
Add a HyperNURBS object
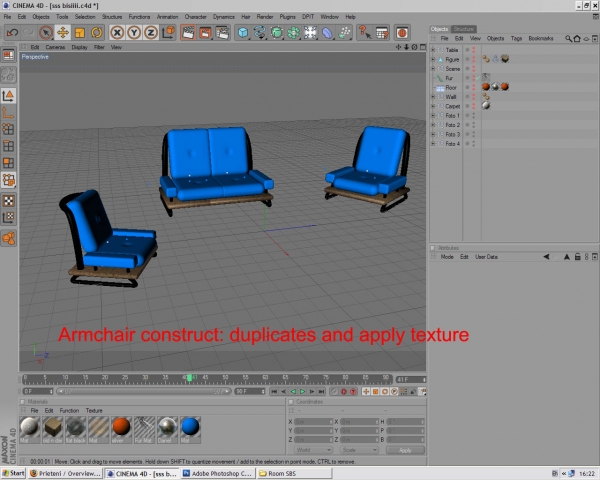276,33
